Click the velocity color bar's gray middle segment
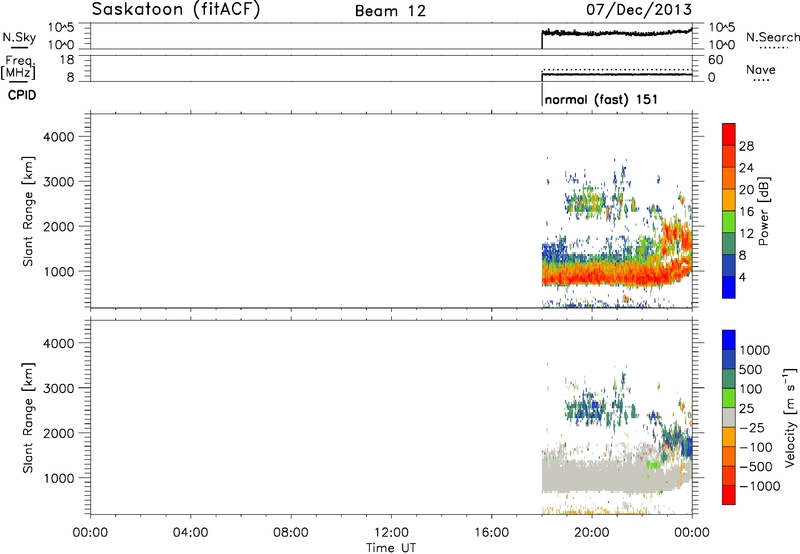The image size is (800, 554). pos(729,417)
